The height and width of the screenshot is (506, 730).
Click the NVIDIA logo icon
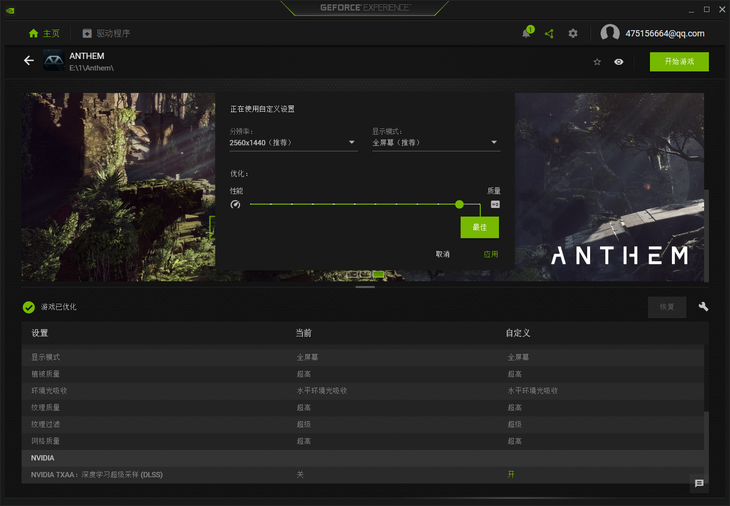(10, 10)
